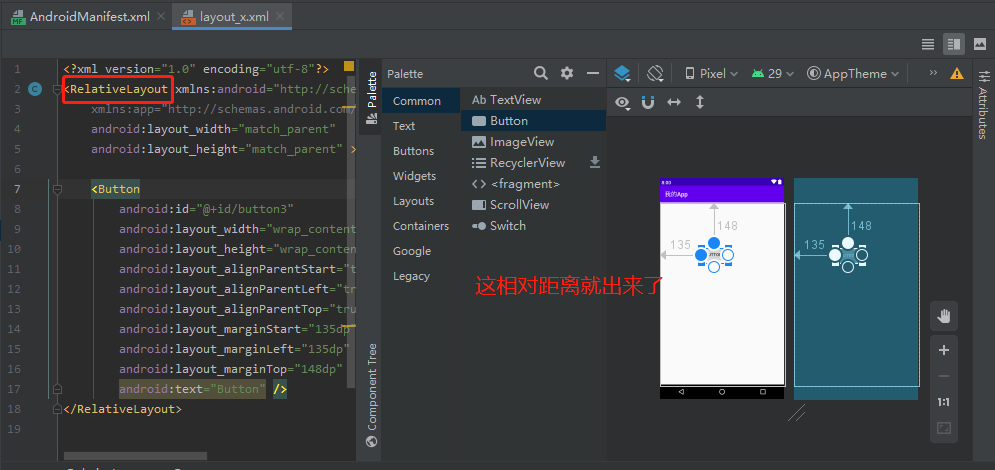Toggle the autoconnect magnet icon

click(648, 102)
